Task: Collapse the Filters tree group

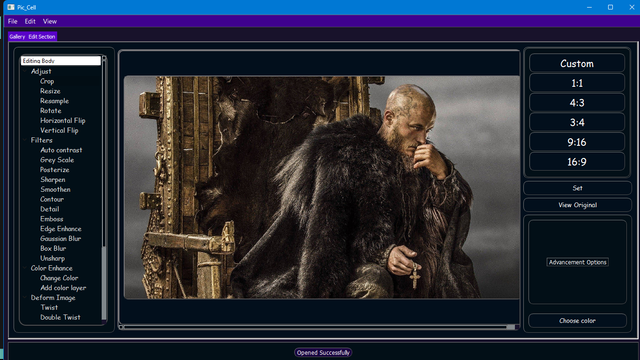Action: (x=25, y=140)
